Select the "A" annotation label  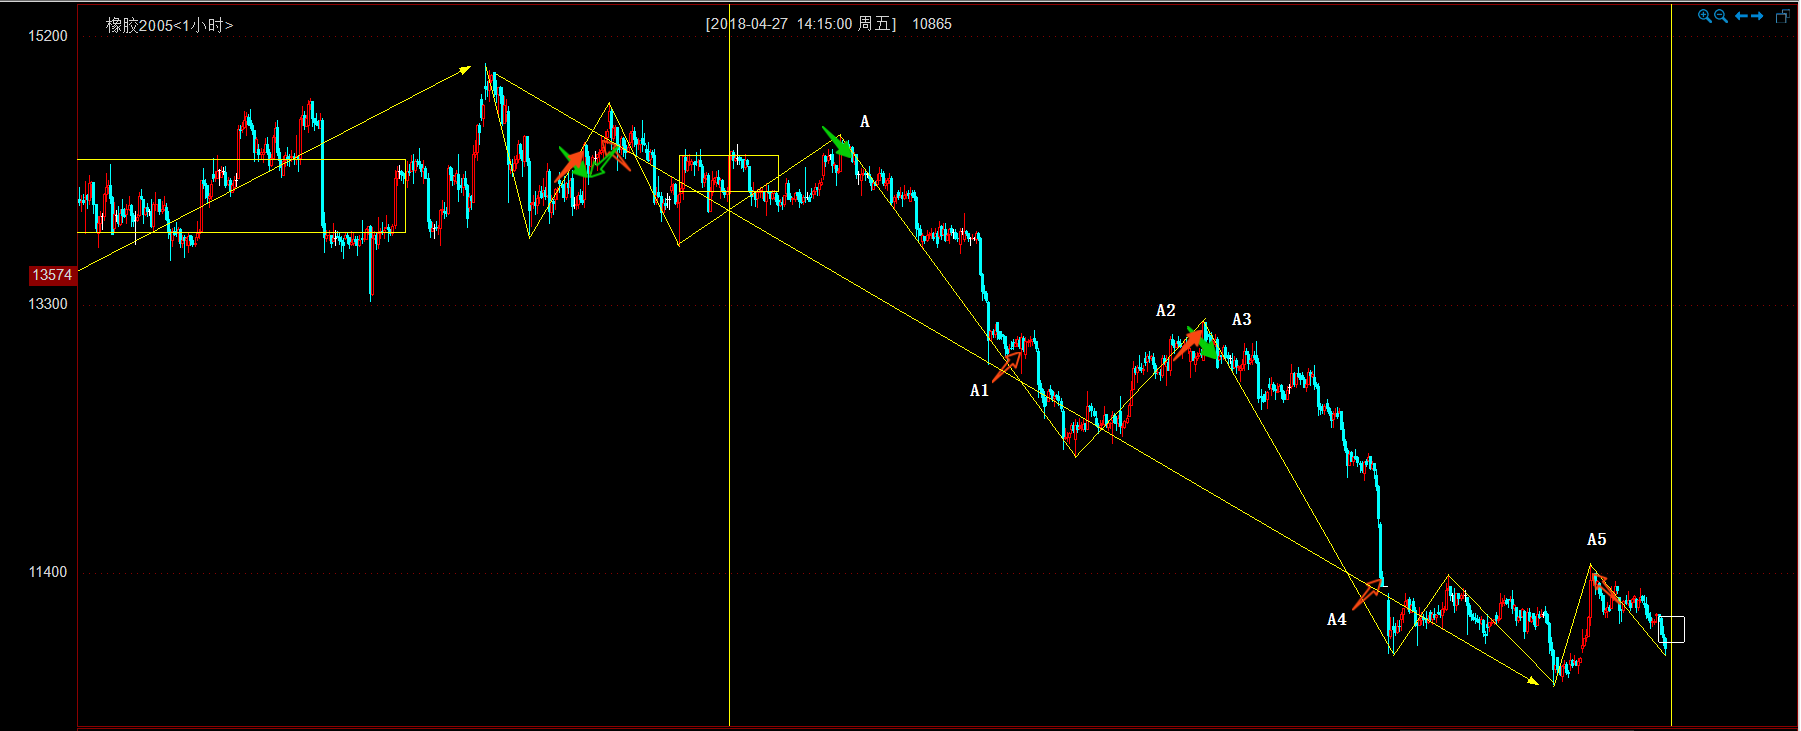point(865,122)
